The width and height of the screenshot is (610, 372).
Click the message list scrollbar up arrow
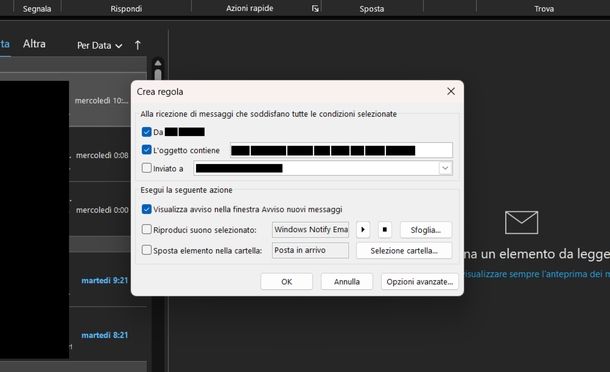[x=158, y=63]
